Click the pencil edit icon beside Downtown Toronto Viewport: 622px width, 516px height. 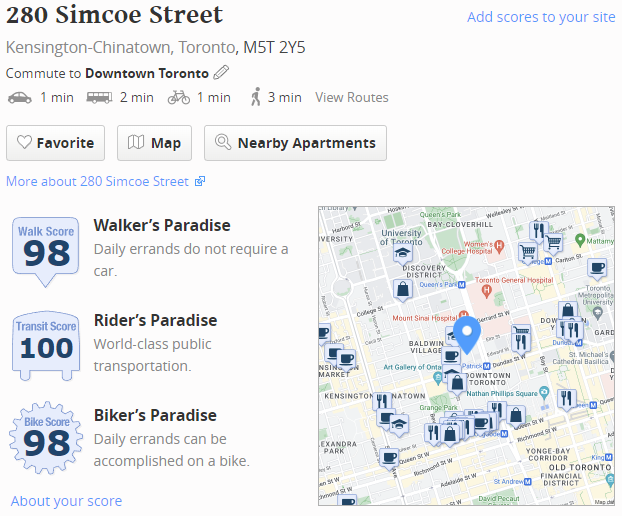point(221,73)
